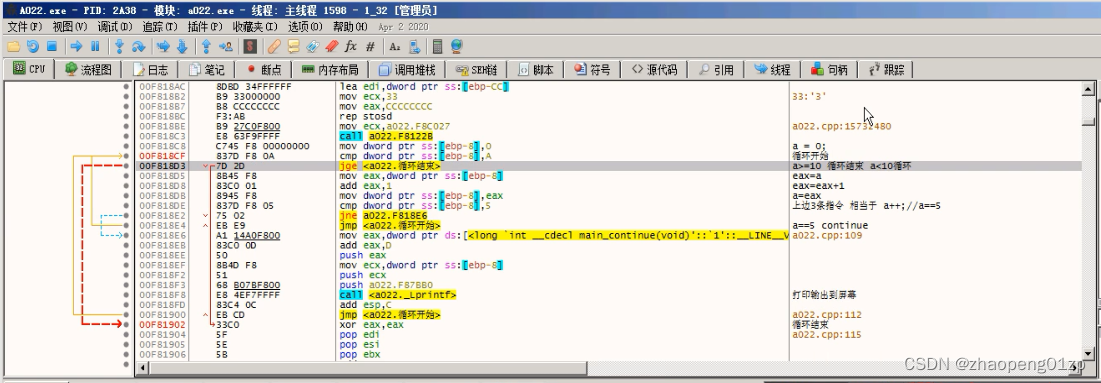The image size is (1101, 383).
Task: Open the 文件(F) menu
Action: coord(25,27)
